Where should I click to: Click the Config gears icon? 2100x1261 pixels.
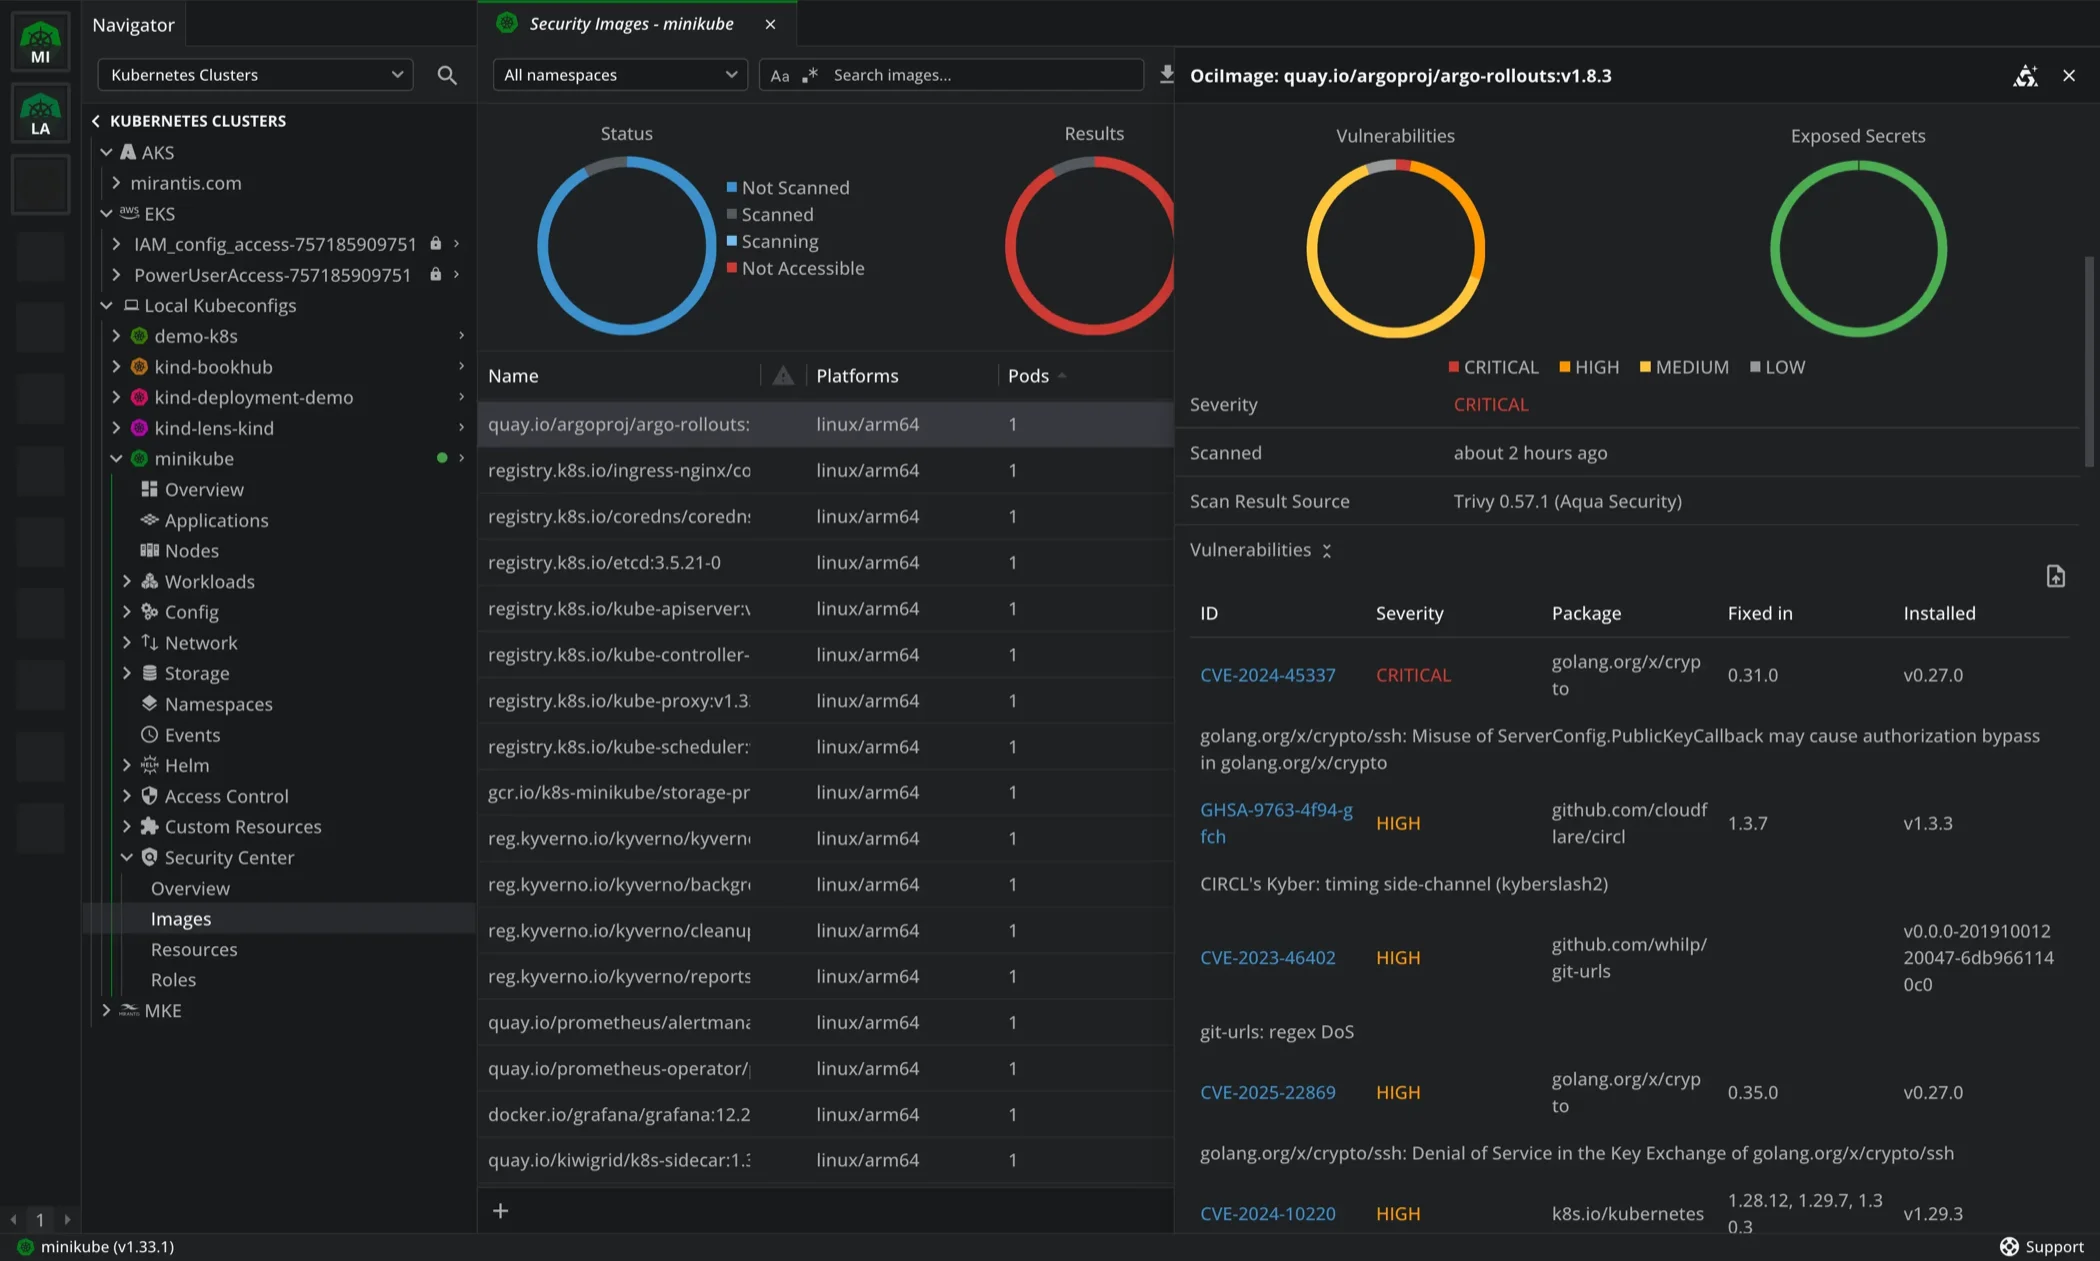click(149, 612)
